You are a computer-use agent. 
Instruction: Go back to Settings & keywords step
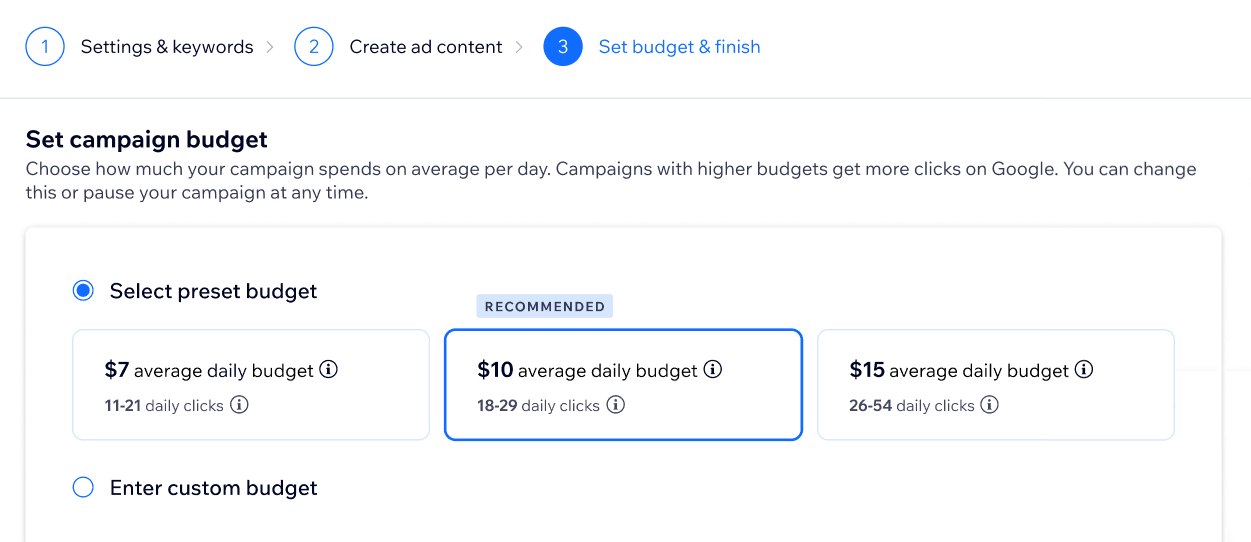[166, 47]
